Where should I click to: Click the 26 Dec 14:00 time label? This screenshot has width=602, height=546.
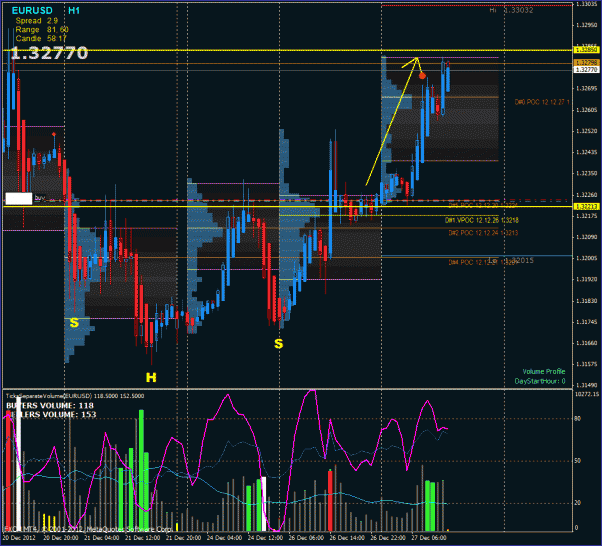pyautogui.click(x=347, y=538)
